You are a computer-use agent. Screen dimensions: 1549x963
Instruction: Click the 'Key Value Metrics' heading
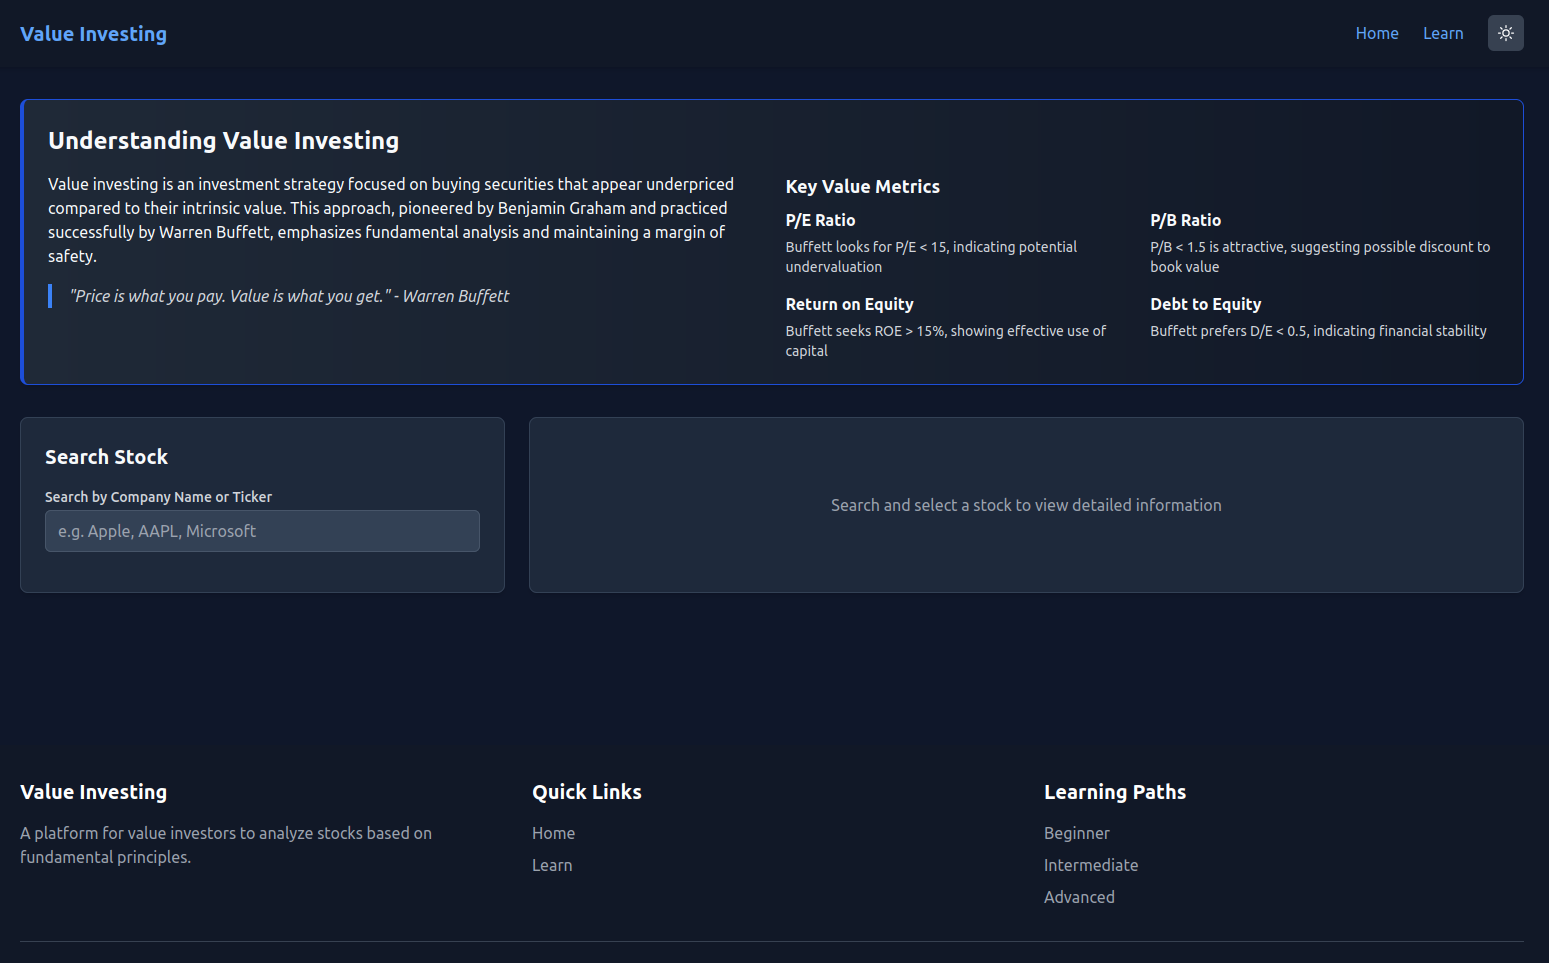click(x=862, y=187)
